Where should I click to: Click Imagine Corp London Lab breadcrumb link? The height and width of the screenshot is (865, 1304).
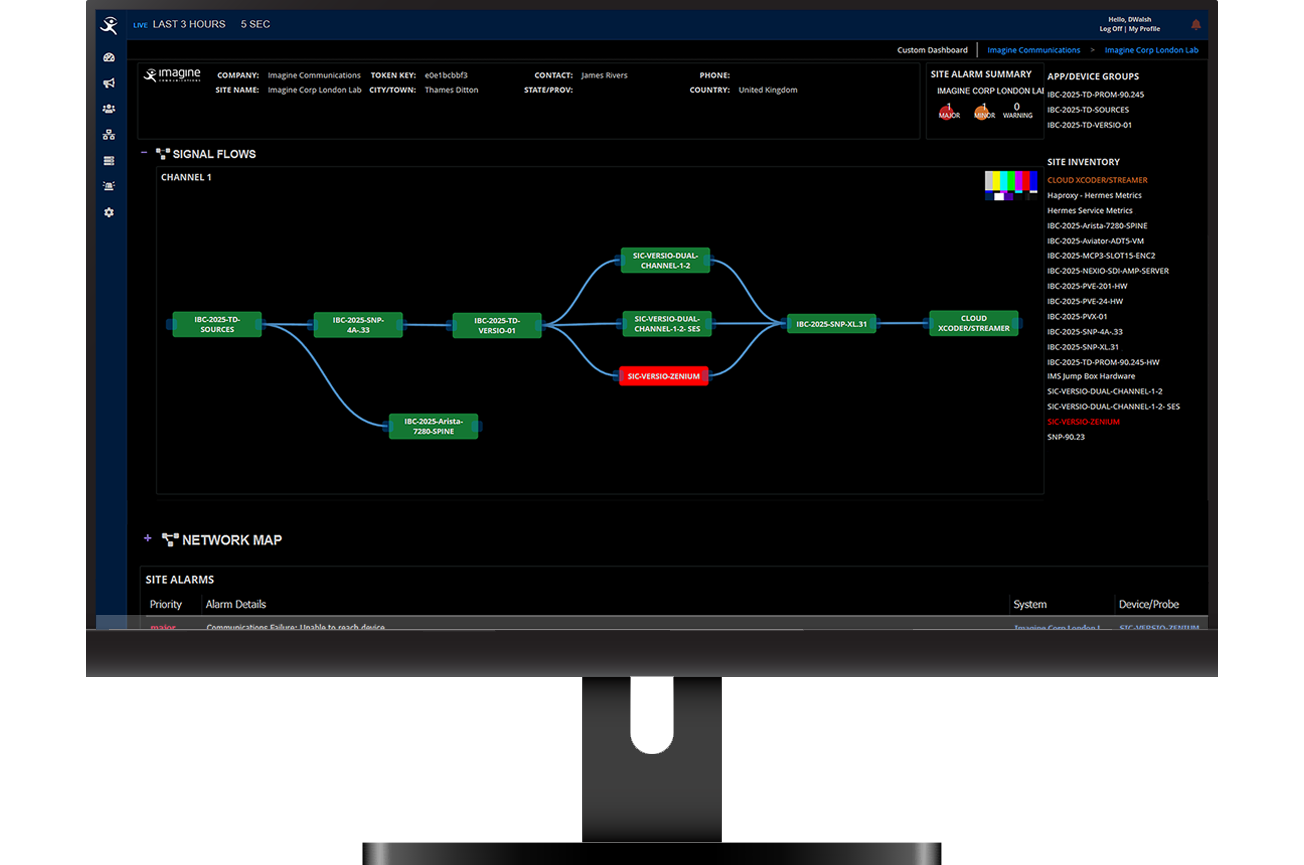[x=1151, y=50]
